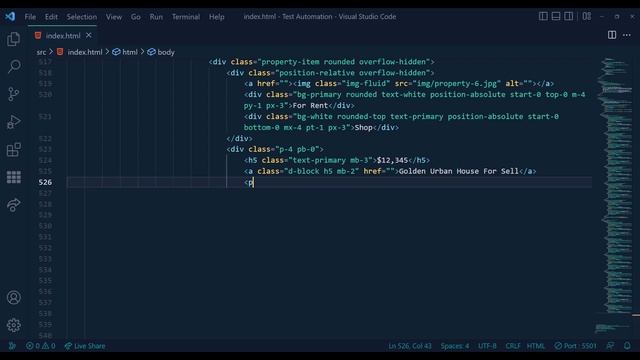Open the remote window status icon
Screen dimensions: 640x360
[12, 346]
